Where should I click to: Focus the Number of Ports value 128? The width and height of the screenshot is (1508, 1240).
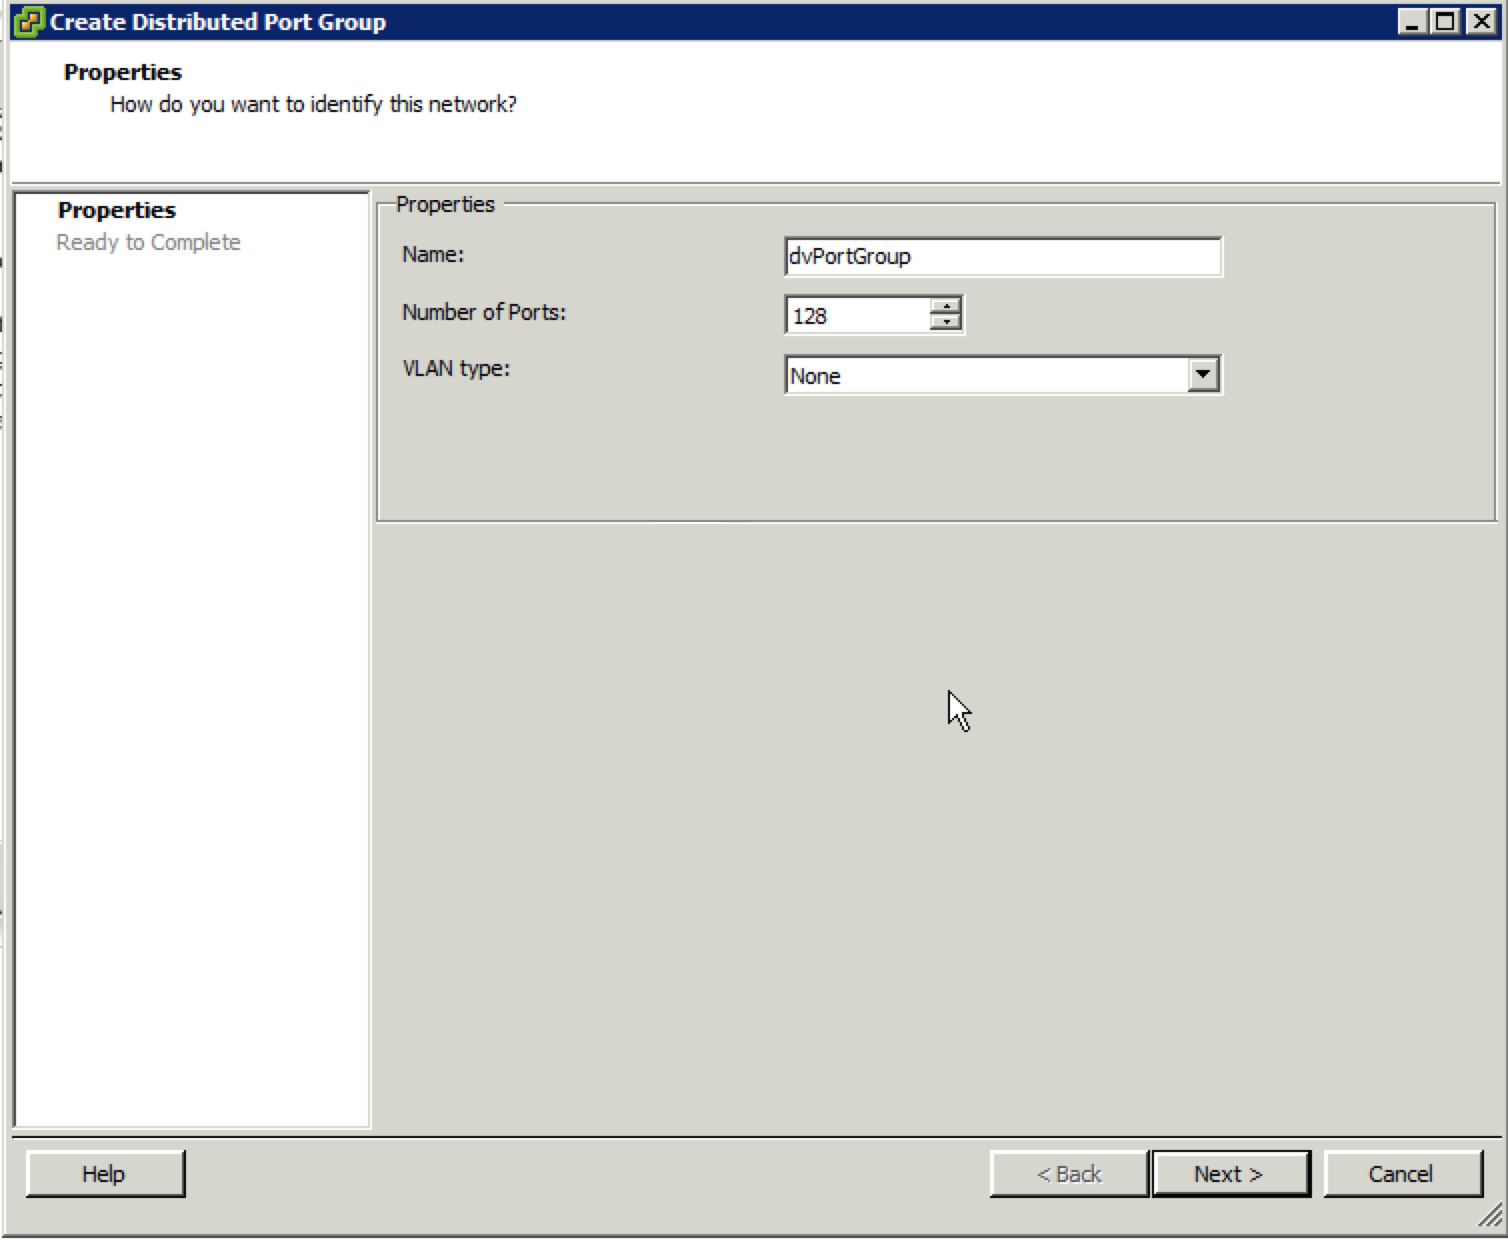tap(857, 316)
